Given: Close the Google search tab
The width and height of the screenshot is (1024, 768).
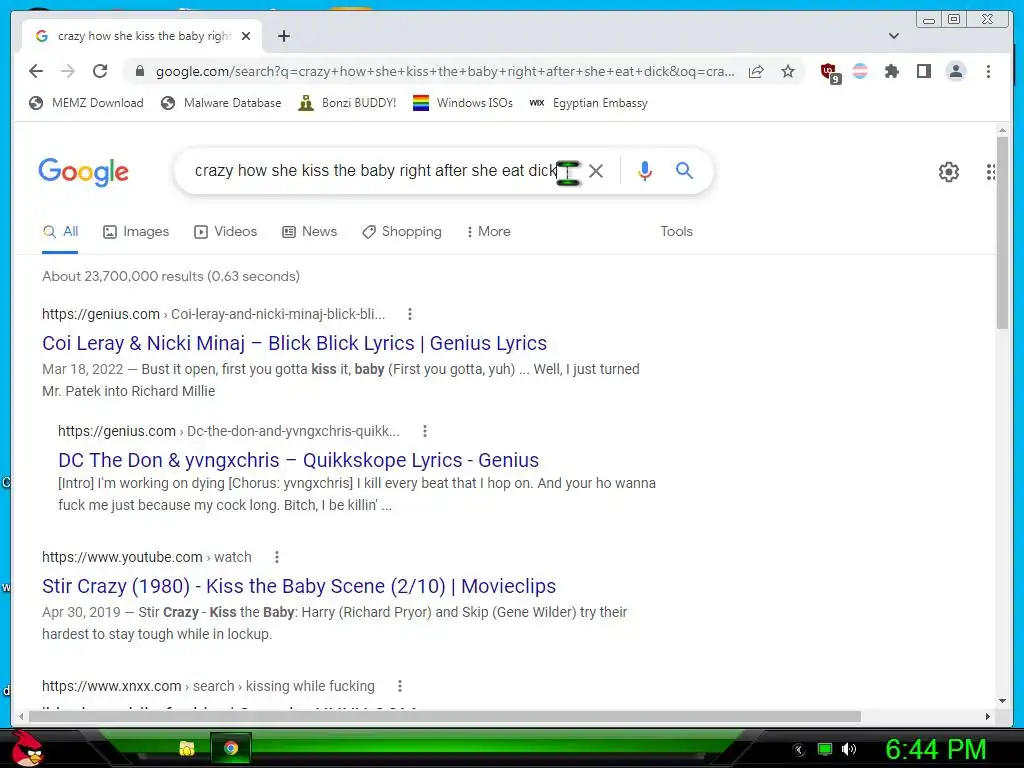Looking at the screenshot, I should coord(246,36).
